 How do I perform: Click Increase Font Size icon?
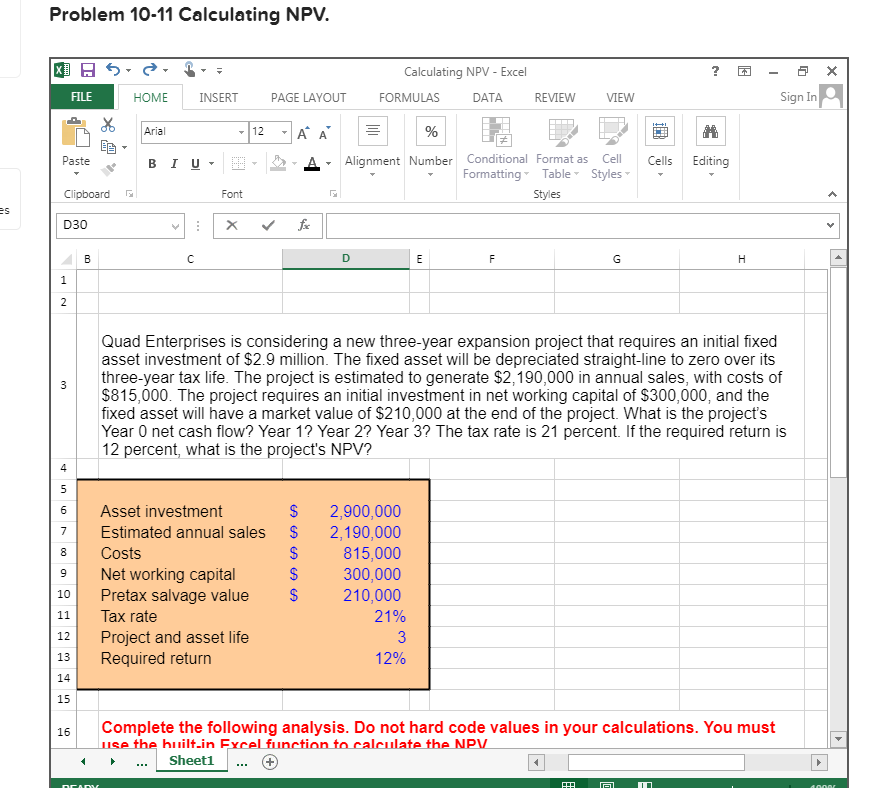[x=303, y=130]
